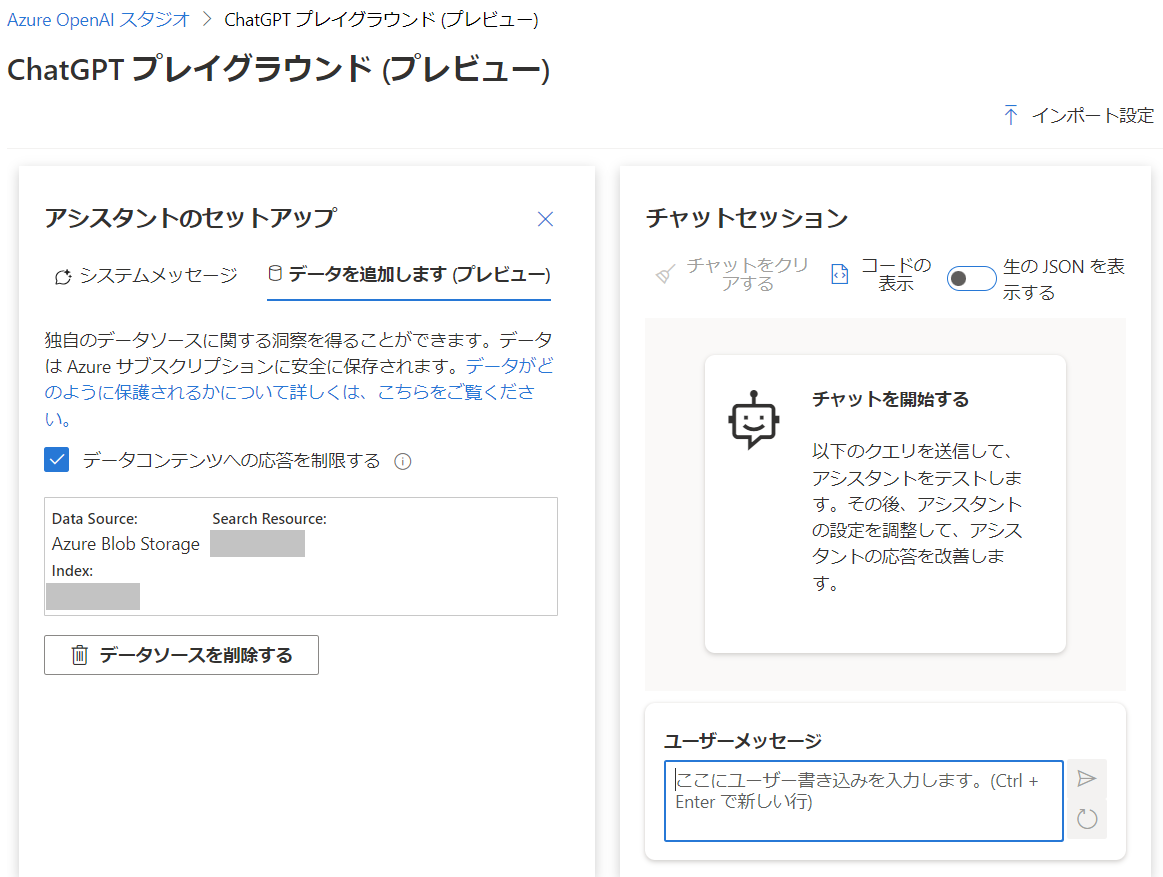Click the regenerate circular arrow icon
This screenshot has height=877, width=1163.
pyautogui.click(x=1087, y=819)
